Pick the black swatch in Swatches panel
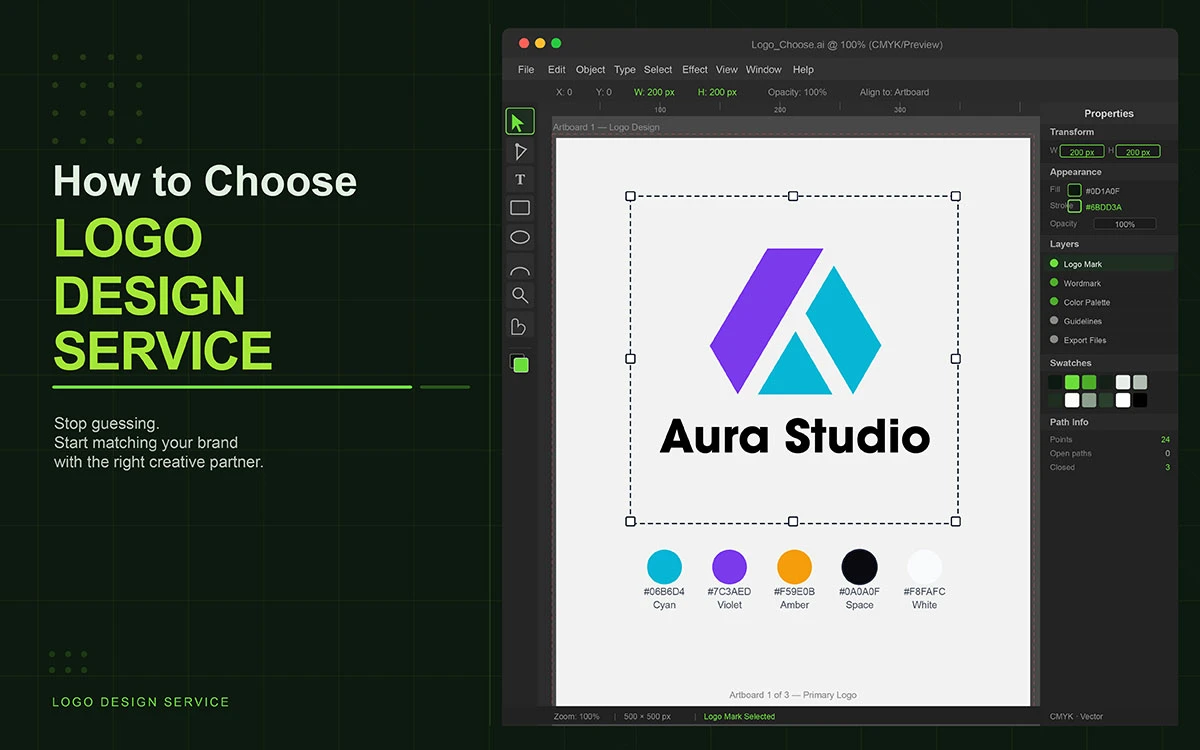The width and height of the screenshot is (1200, 750). (1140, 400)
